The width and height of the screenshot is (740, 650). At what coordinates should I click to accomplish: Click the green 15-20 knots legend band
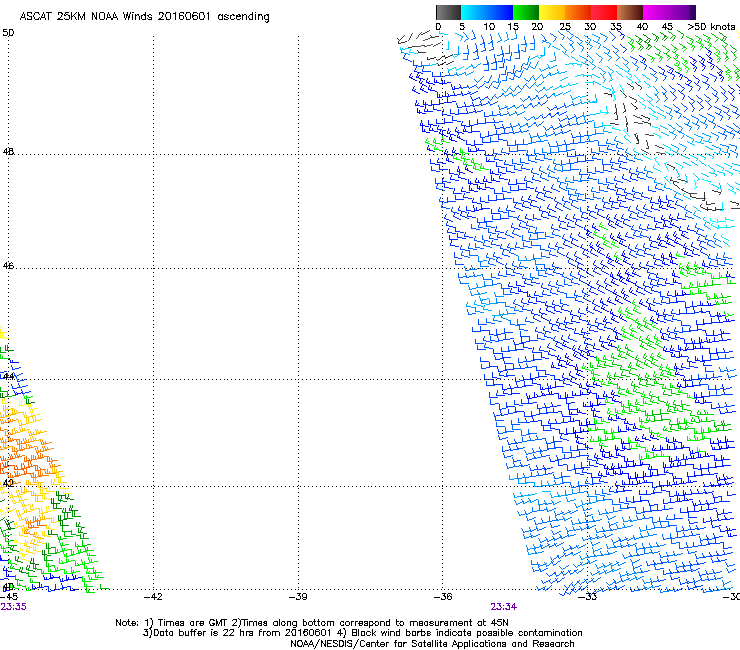pos(526,12)
